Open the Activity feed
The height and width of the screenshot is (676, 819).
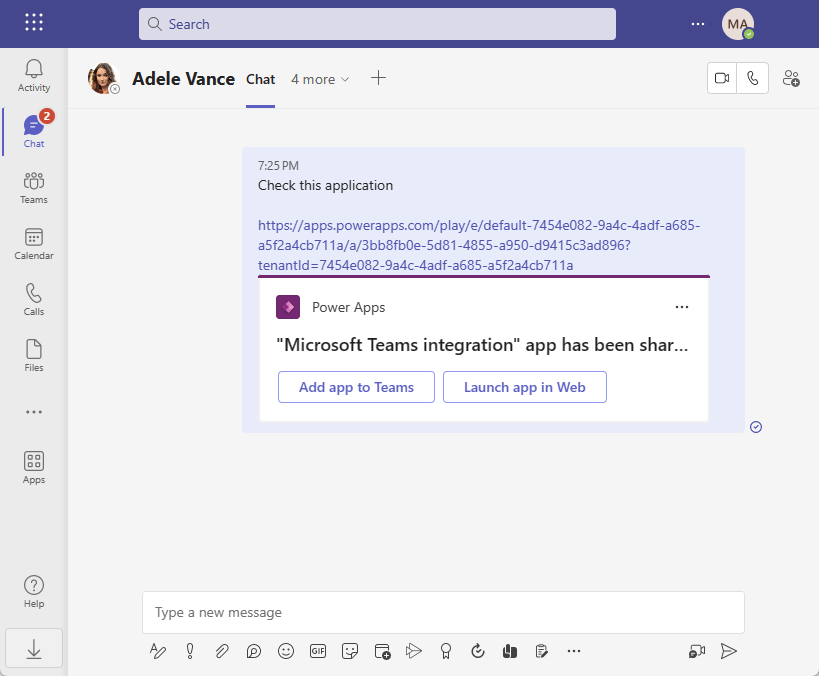click(34, 76)
